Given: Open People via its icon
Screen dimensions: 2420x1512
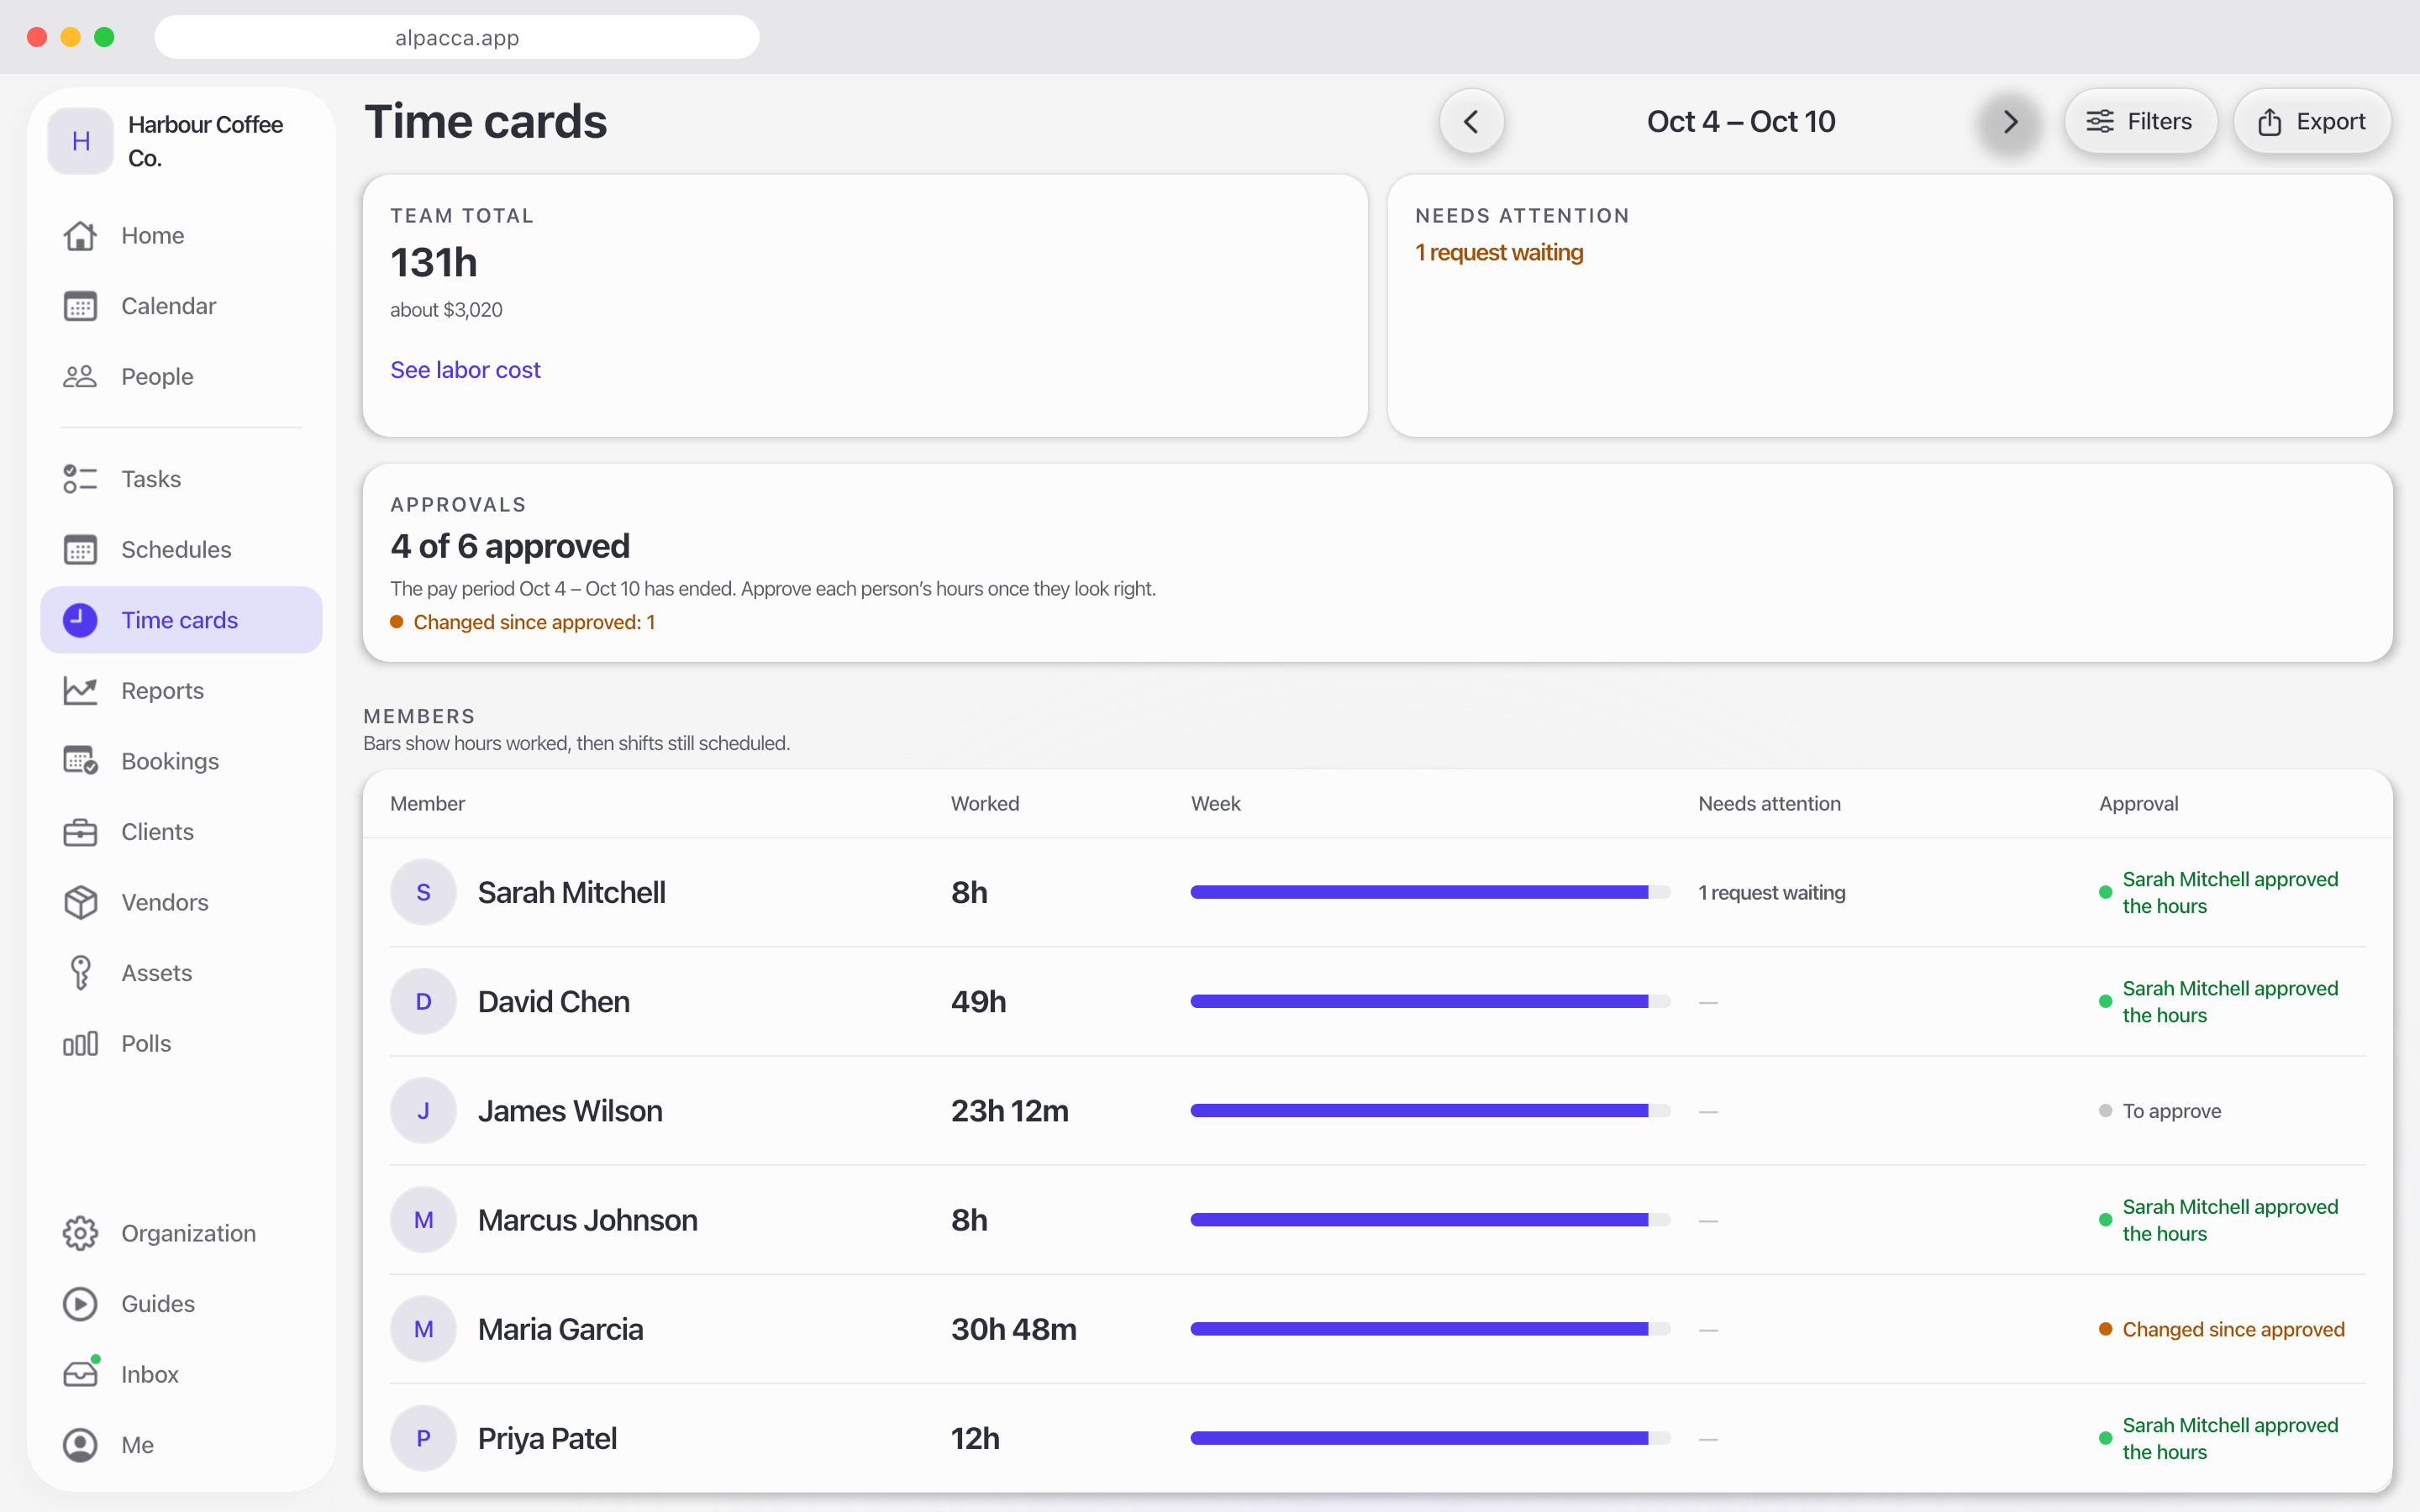Looking at the screenshot, I should click(80, 377).
